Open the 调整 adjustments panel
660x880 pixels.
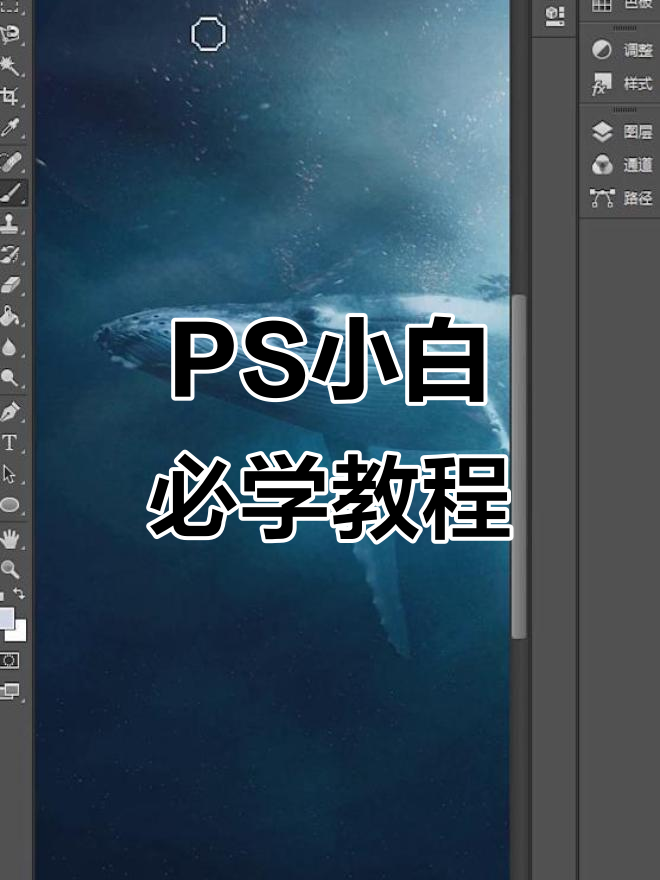pyautogui.click(x=622, y=50)
